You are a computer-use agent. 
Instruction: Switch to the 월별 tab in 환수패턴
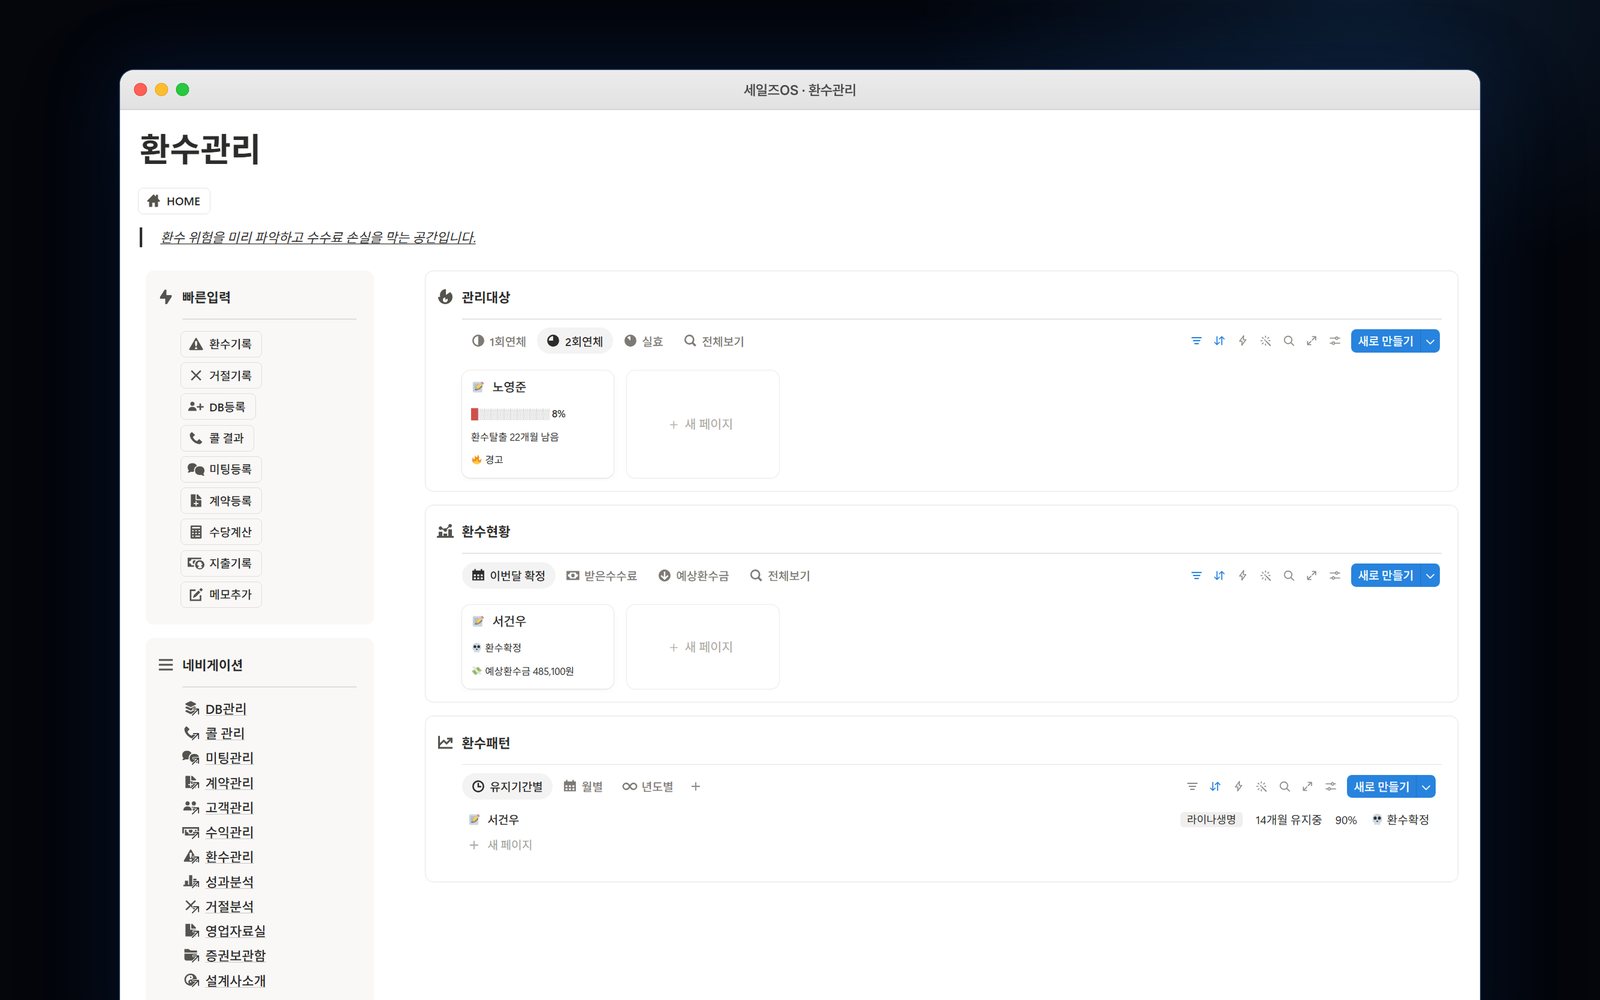[583, 787]
